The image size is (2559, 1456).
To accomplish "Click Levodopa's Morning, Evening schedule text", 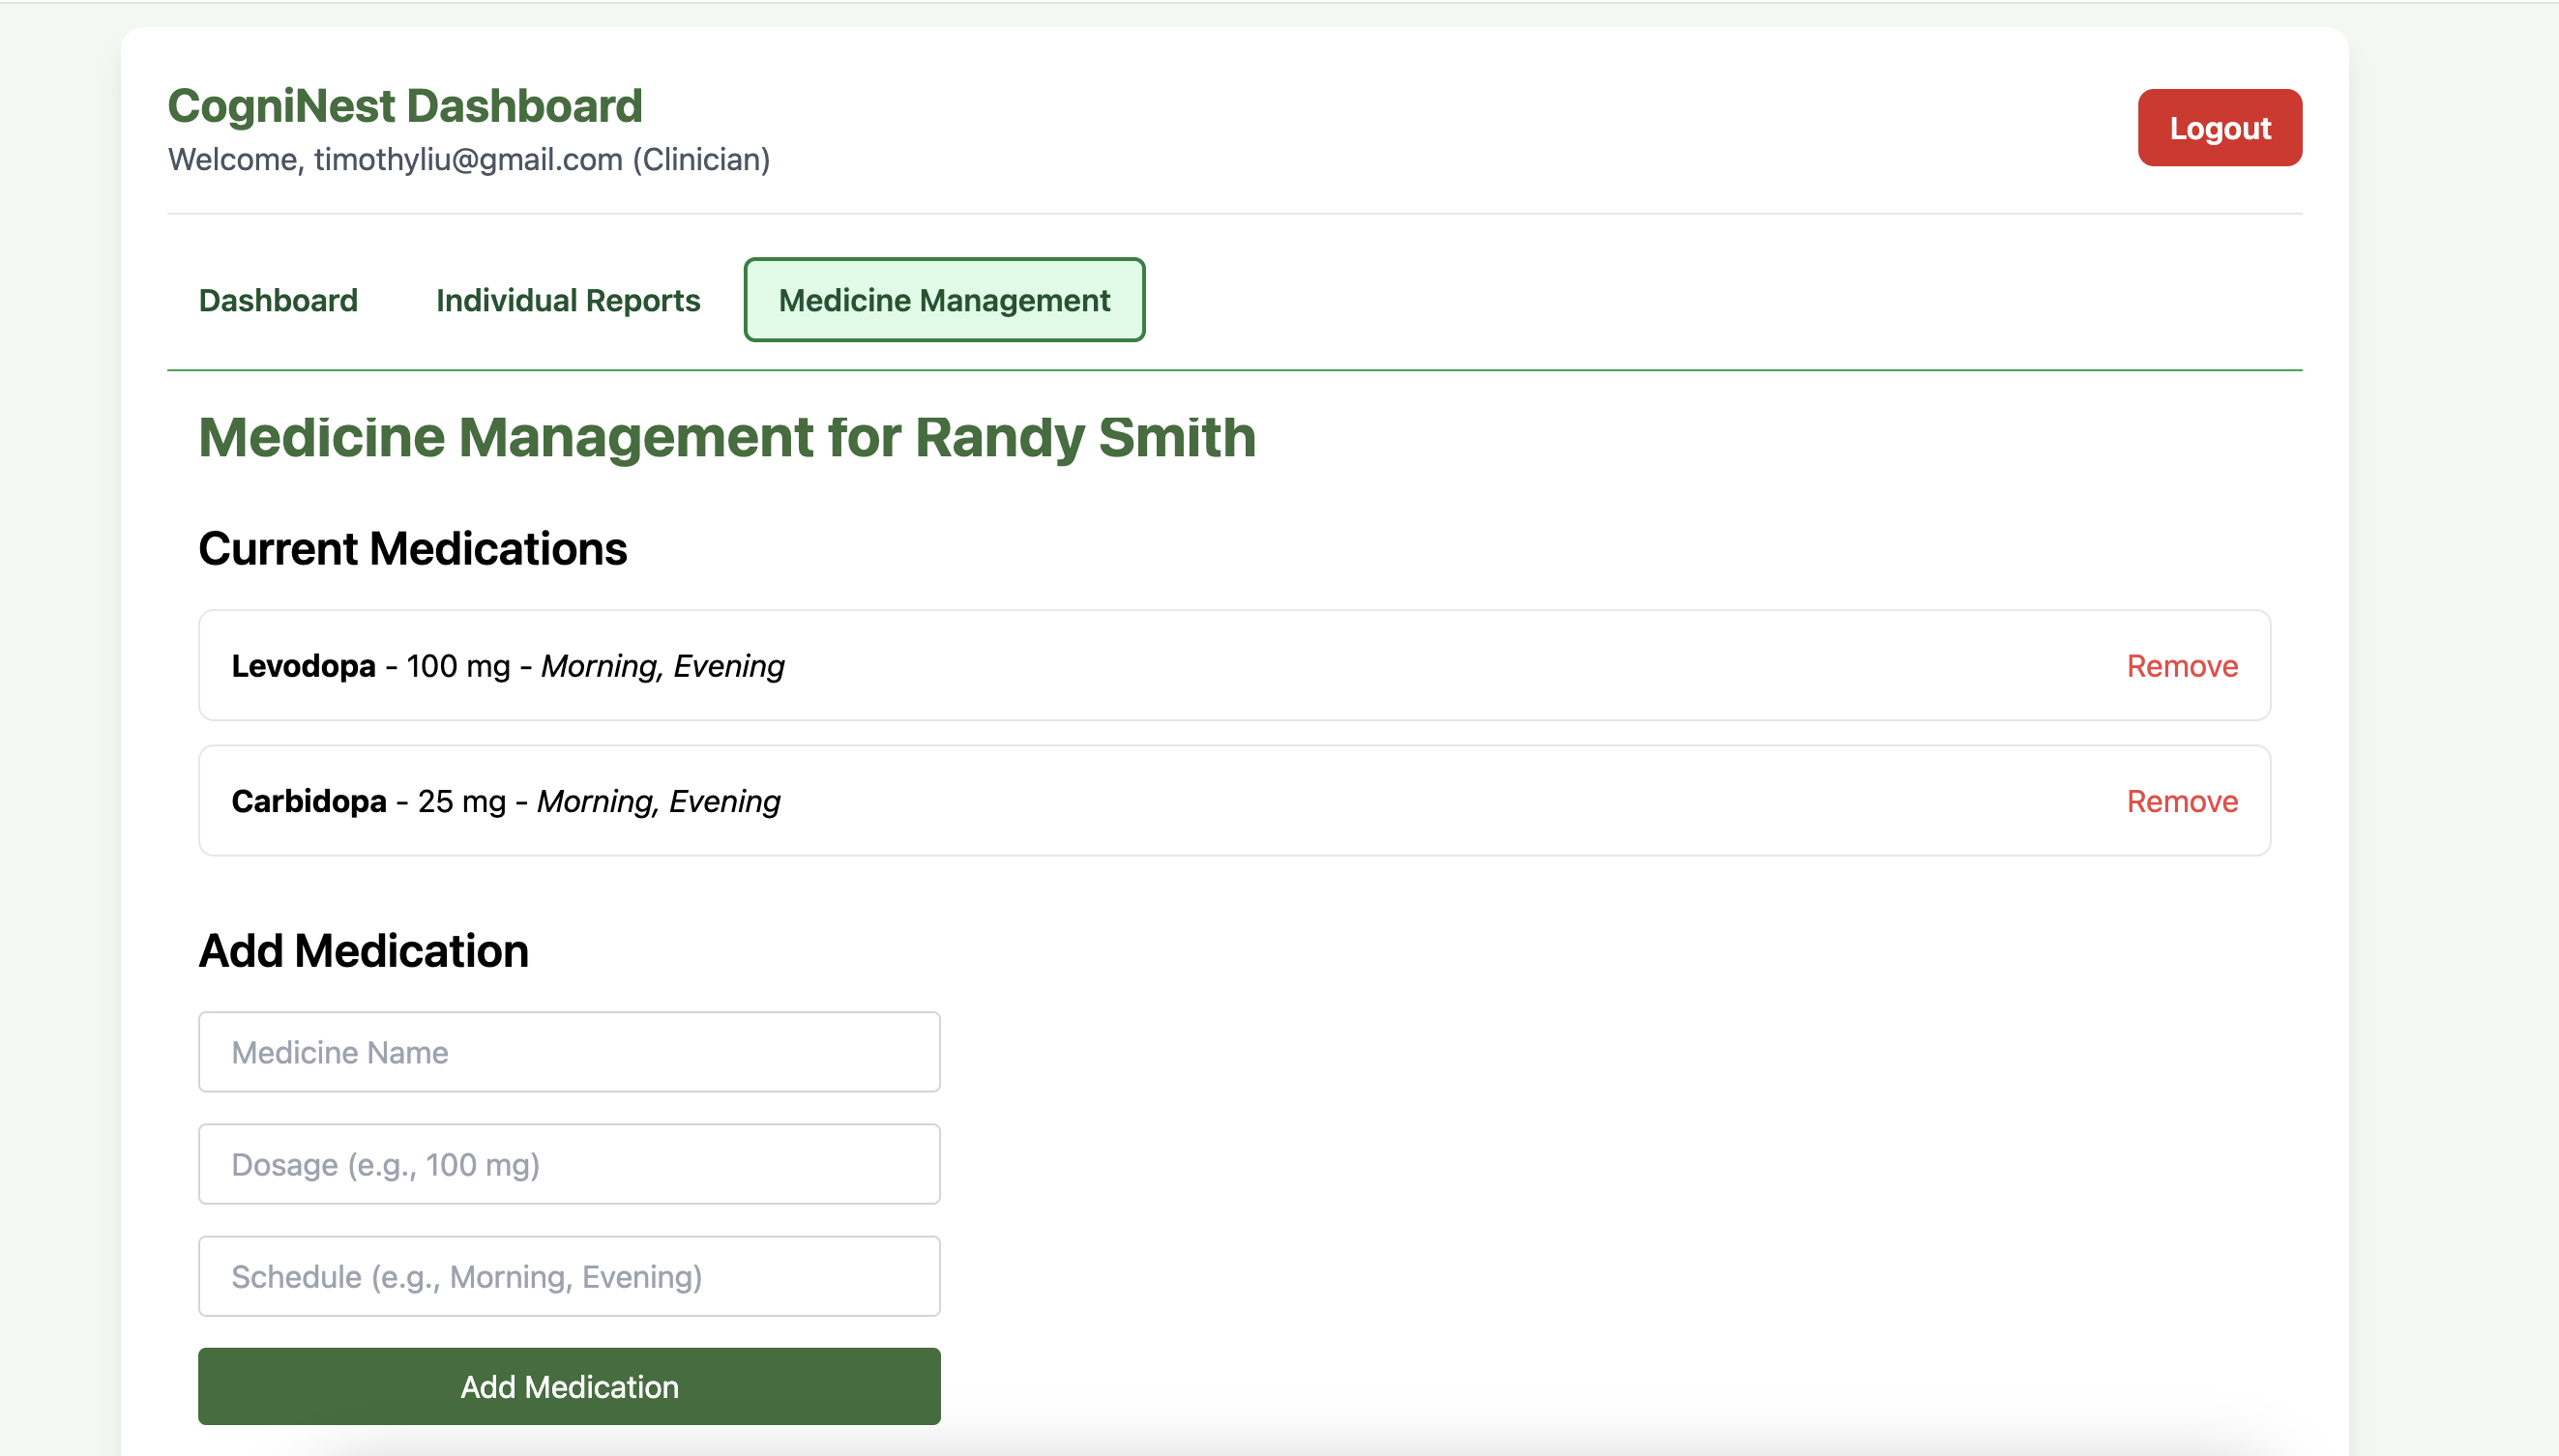I will pos(662,666).
